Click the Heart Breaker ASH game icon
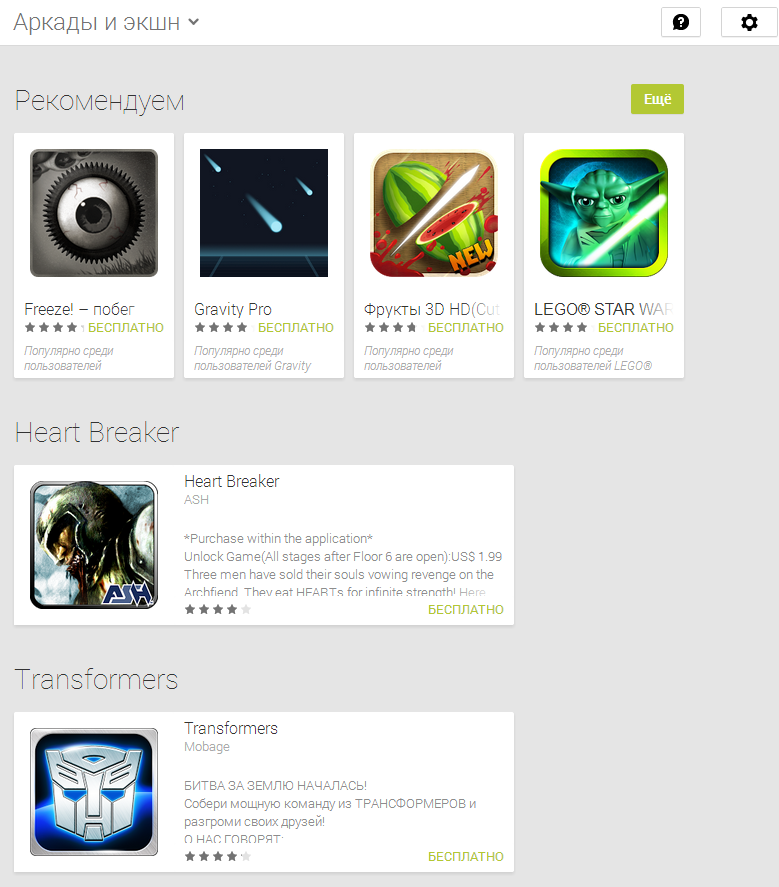This screenshot has height=887, width=779. click(94, 545)
